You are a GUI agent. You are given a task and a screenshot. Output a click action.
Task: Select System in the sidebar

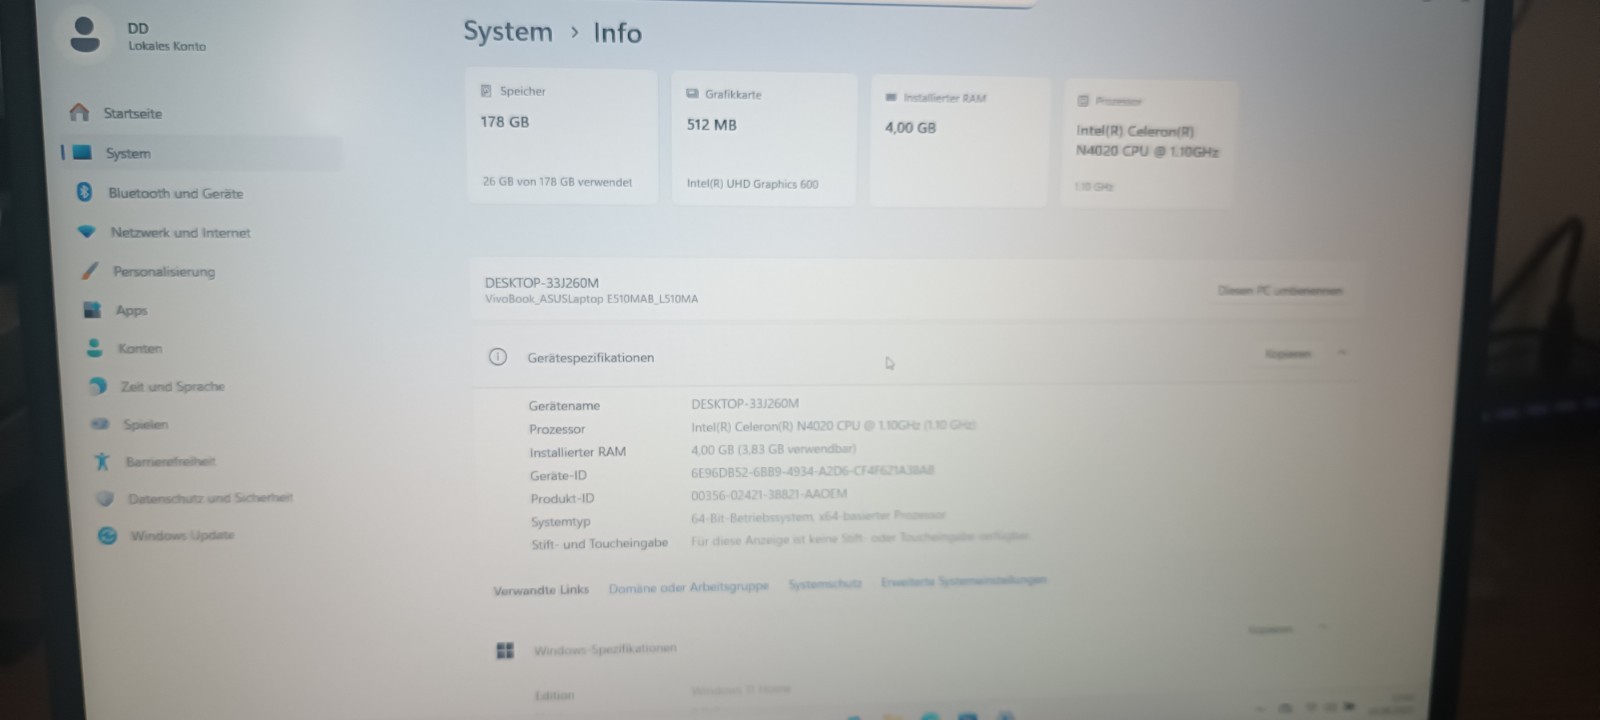pos(200,153)
